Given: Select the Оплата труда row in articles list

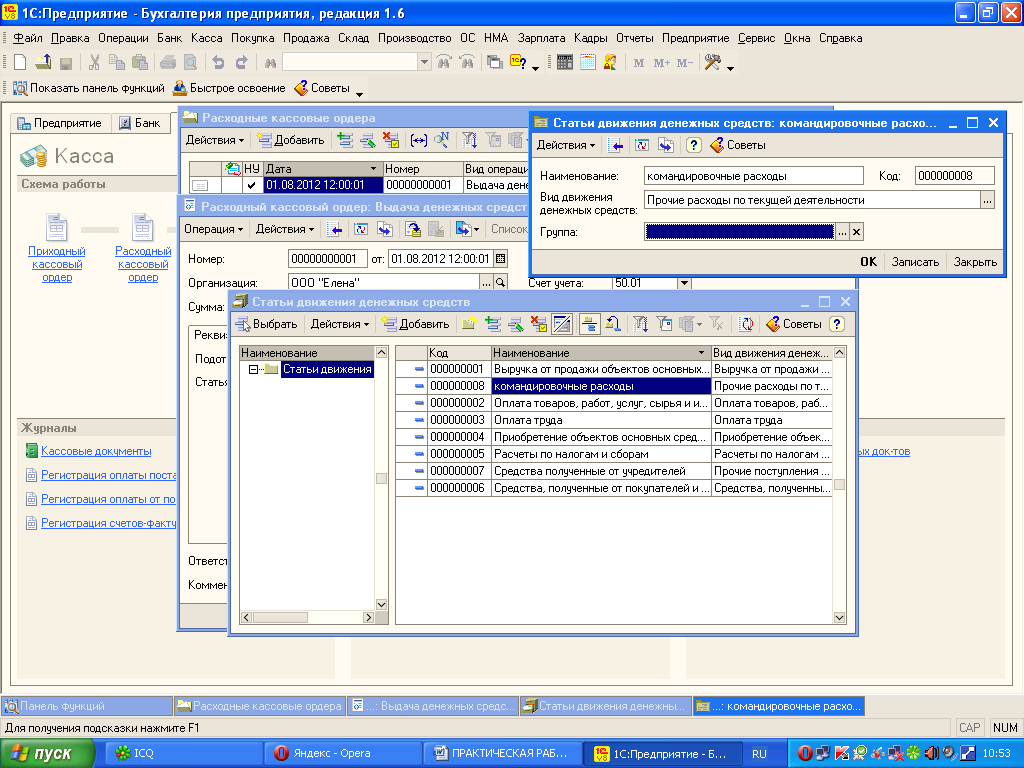Looking at the screenshot, I should point(614,420).
